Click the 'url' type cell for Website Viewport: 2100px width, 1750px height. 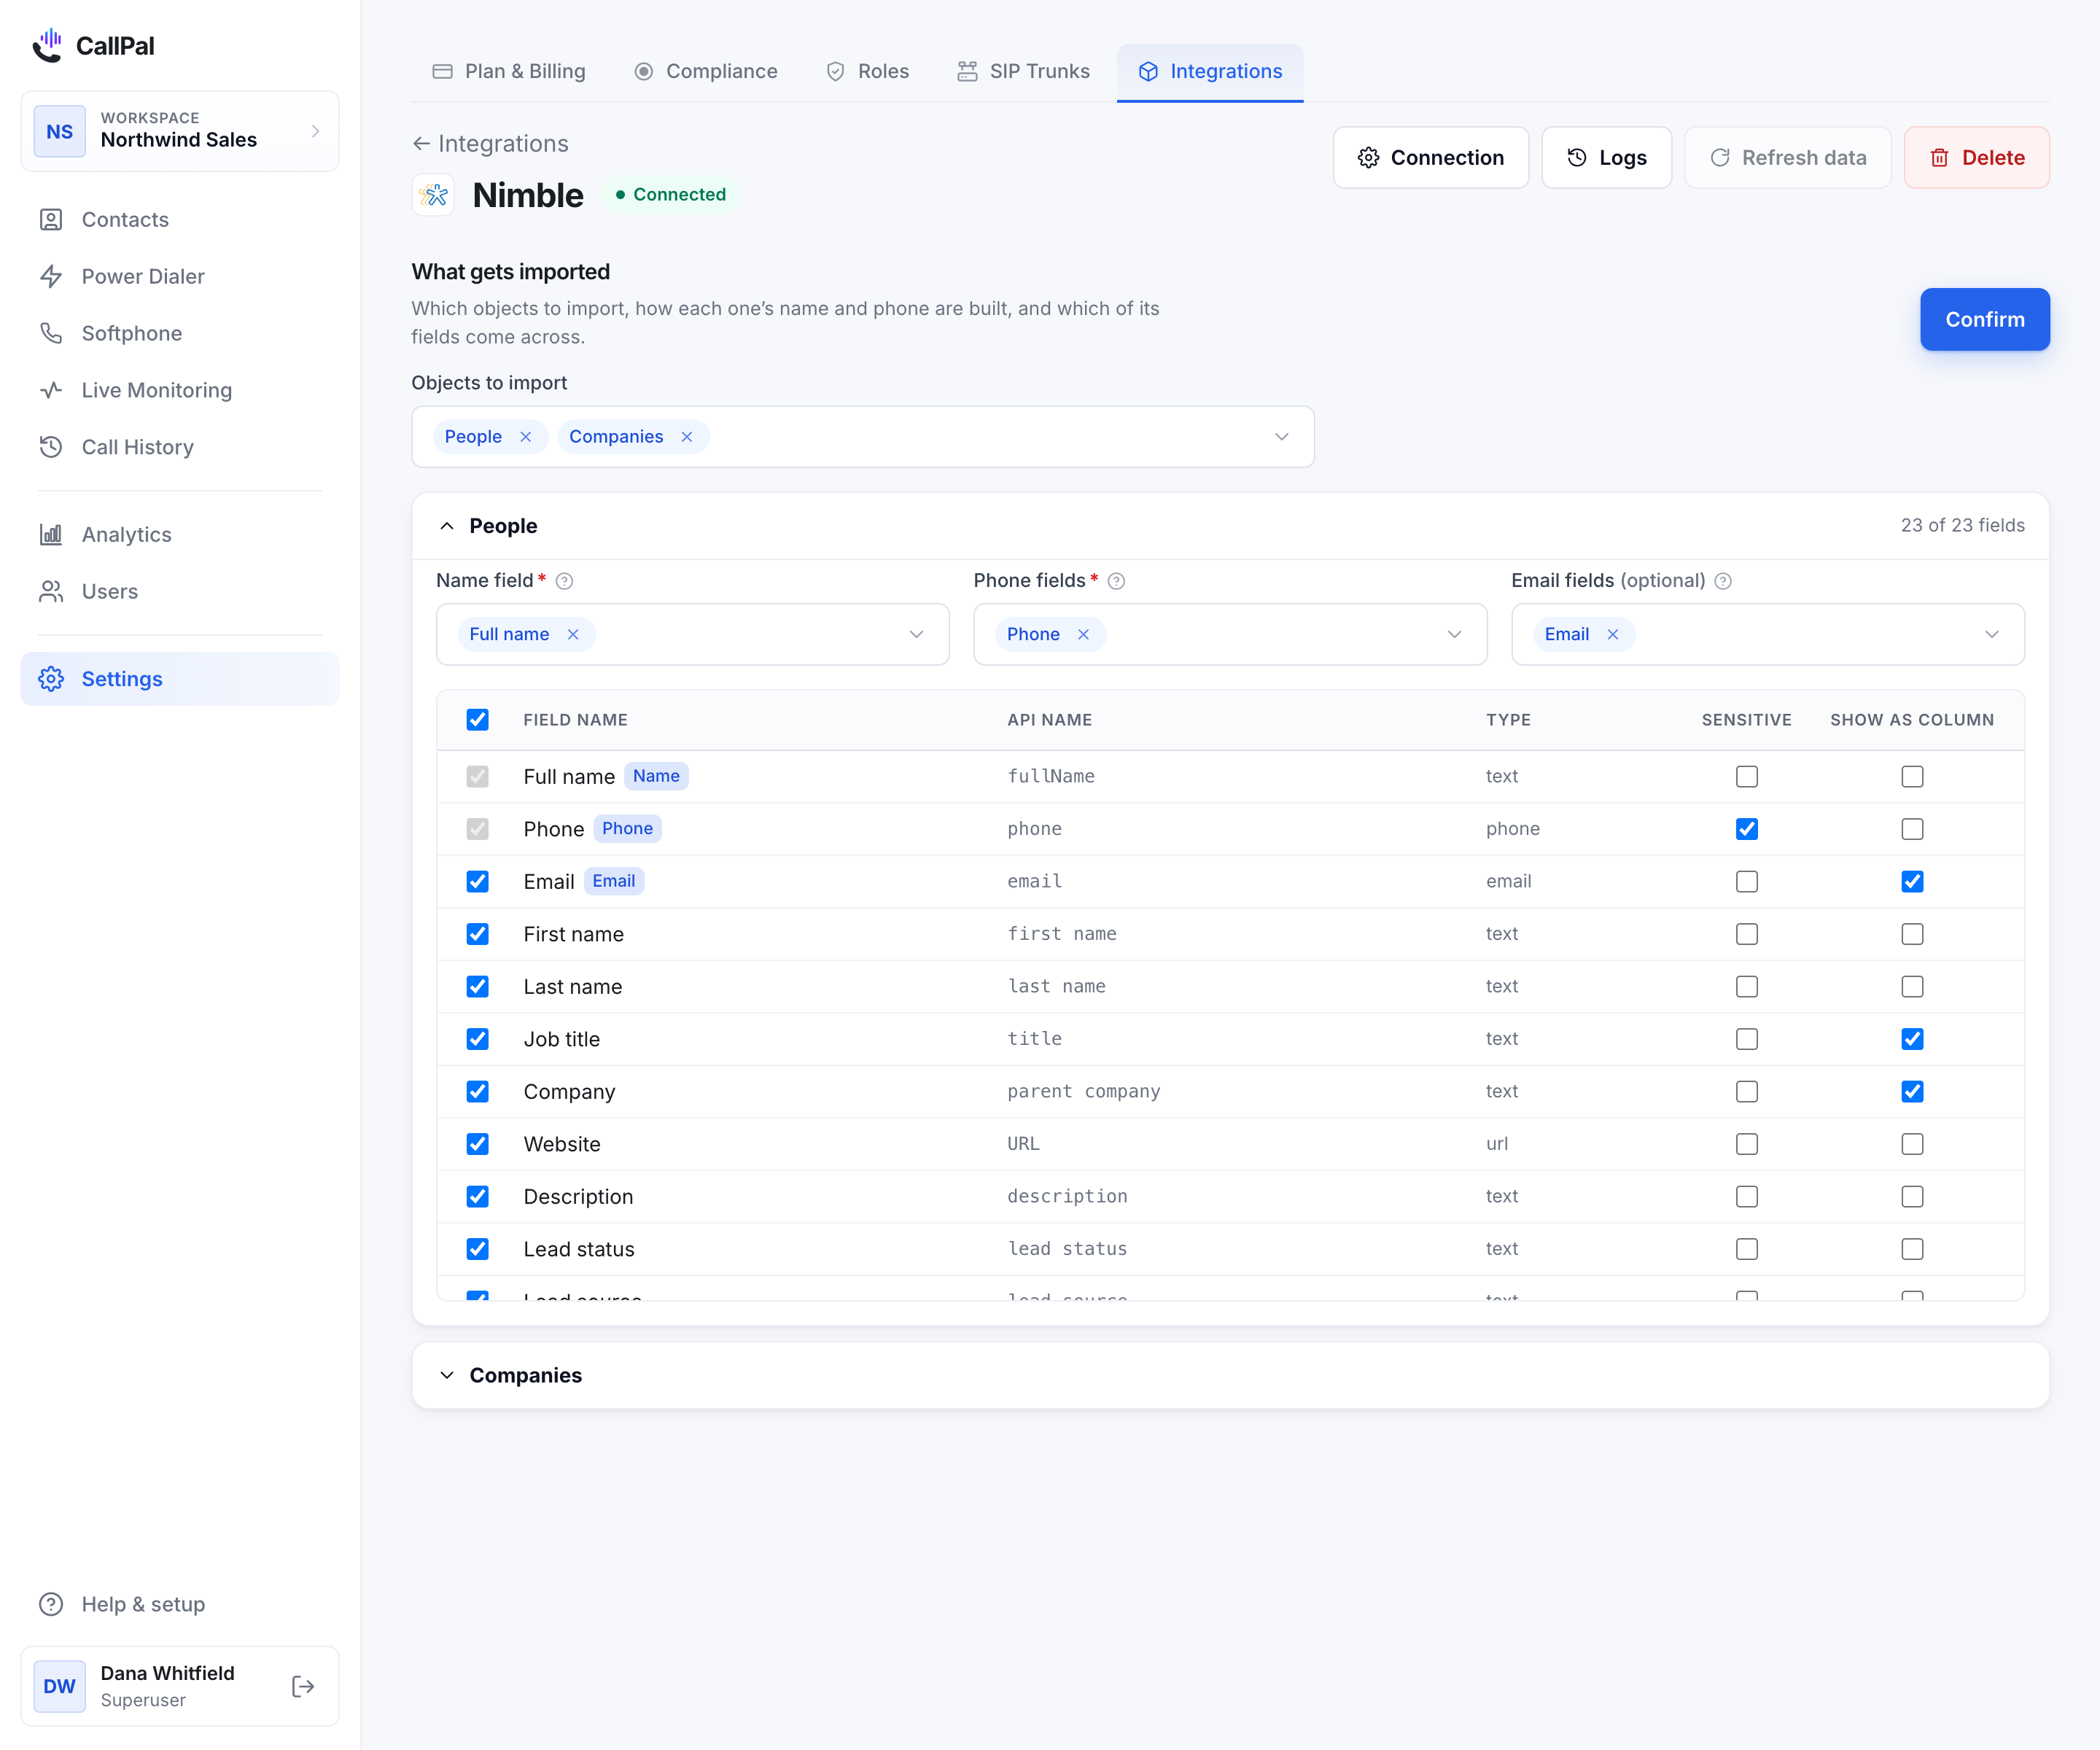pyautogui.click(x=1497, y=1144)
